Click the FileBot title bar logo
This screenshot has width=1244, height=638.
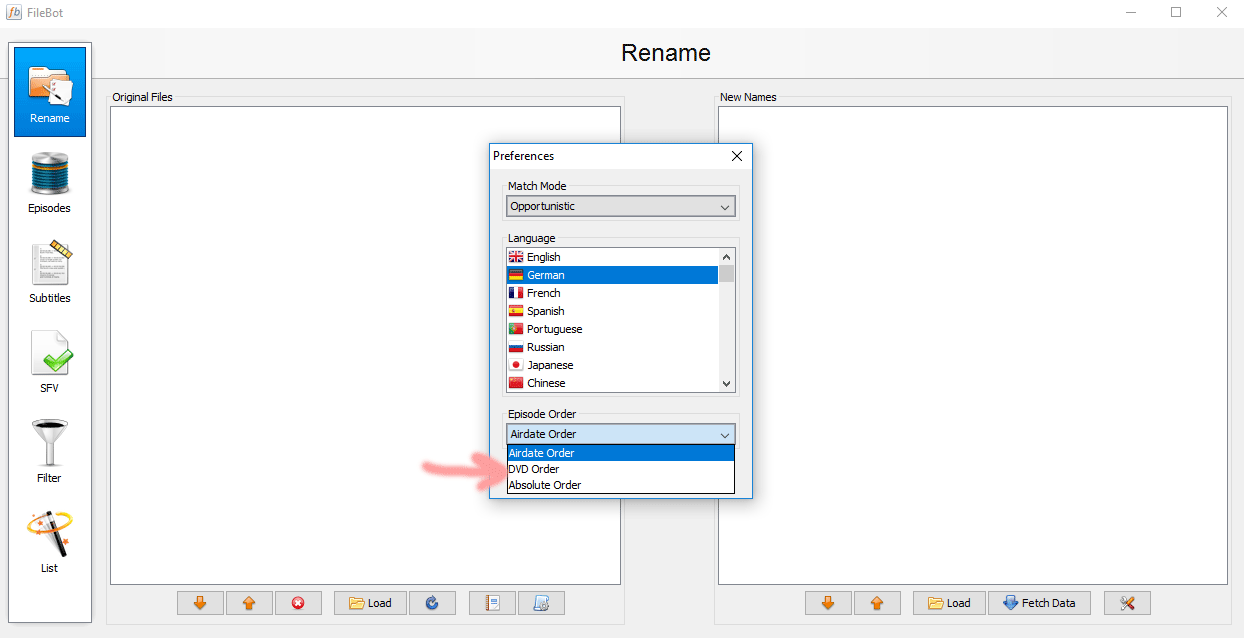click(x=15, y=13)
